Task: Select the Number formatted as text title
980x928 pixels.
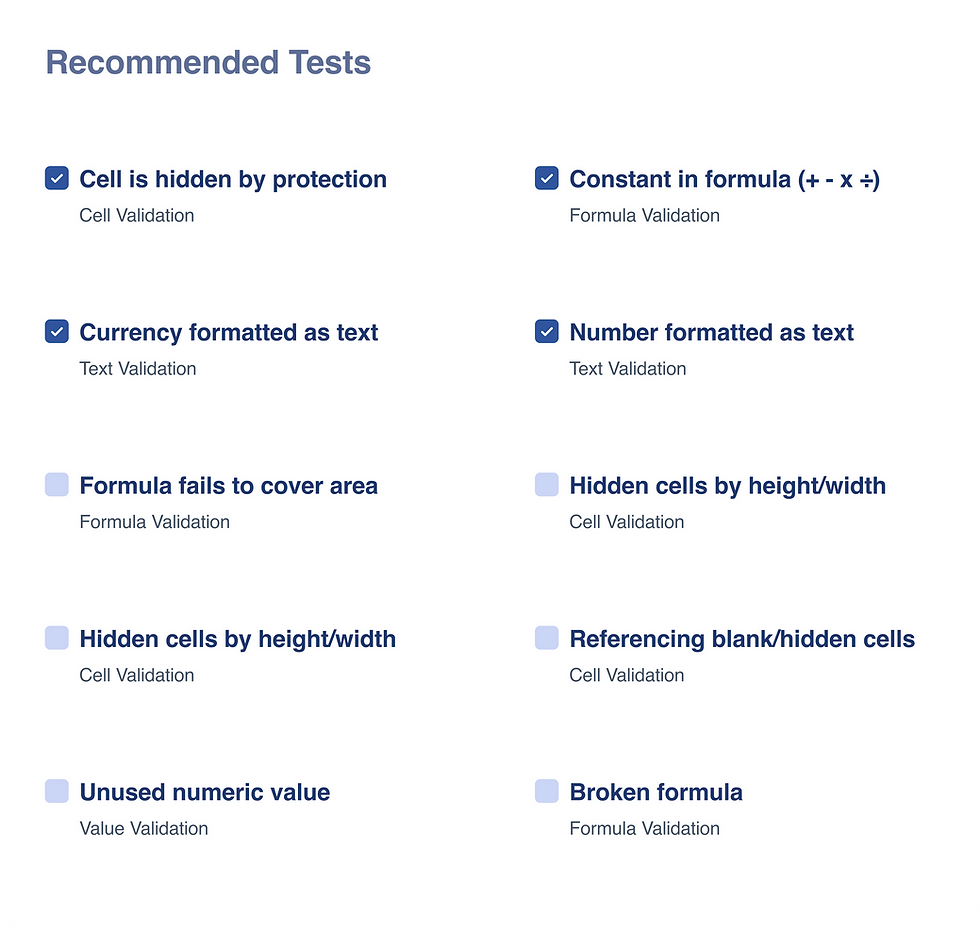Action: pyautogui.click(x=711, y=333)
